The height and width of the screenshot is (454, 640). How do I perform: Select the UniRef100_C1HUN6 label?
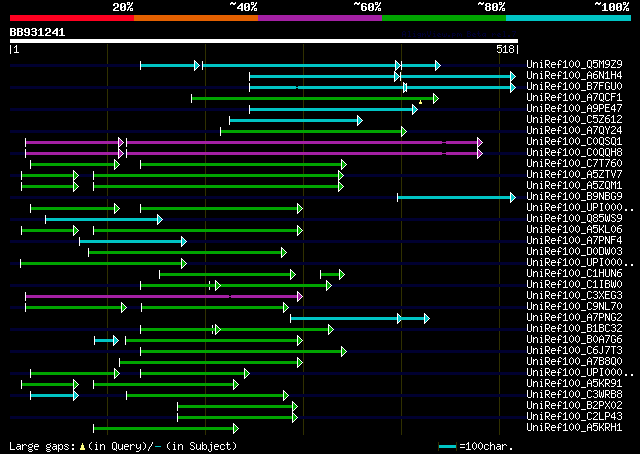tap(574, 274)
